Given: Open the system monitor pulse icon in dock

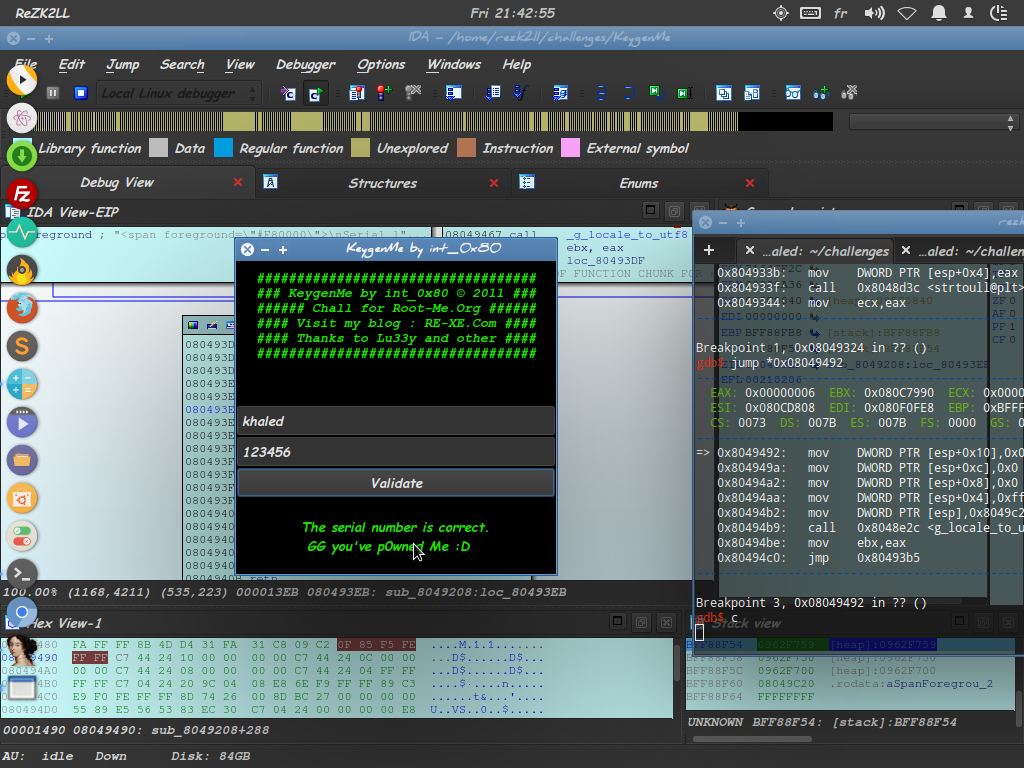Looking at the screenshot, I should point(22,232).
